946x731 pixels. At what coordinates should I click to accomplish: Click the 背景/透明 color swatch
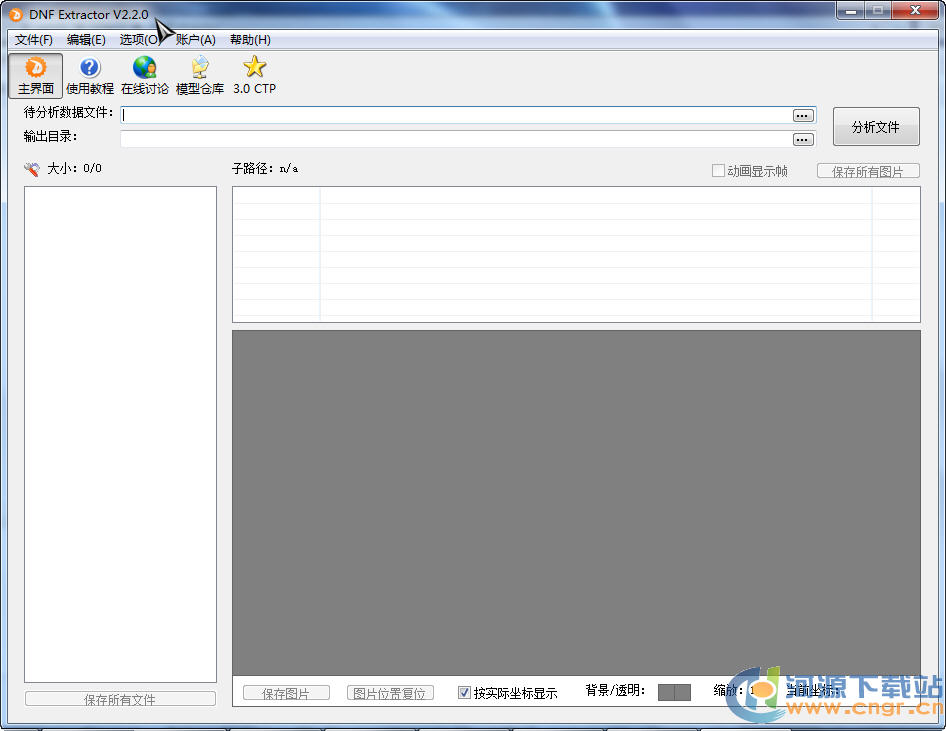pyautogui.click(x=674, y=691)
